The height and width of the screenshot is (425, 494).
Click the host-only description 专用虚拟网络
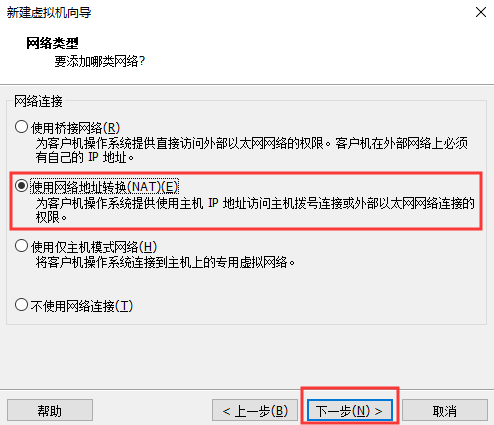(x=165, y=262)
